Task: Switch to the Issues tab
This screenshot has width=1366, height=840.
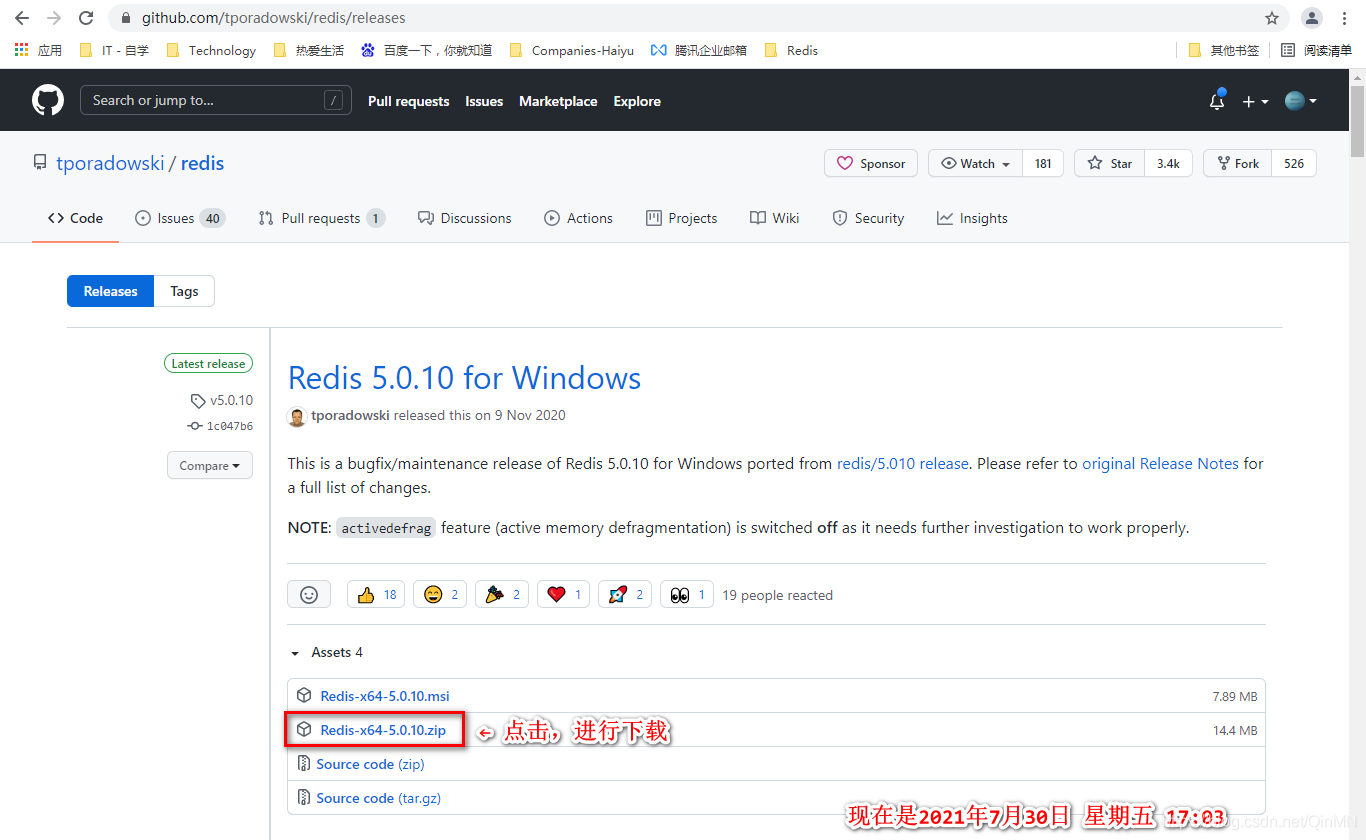Action: click(179, 218)
